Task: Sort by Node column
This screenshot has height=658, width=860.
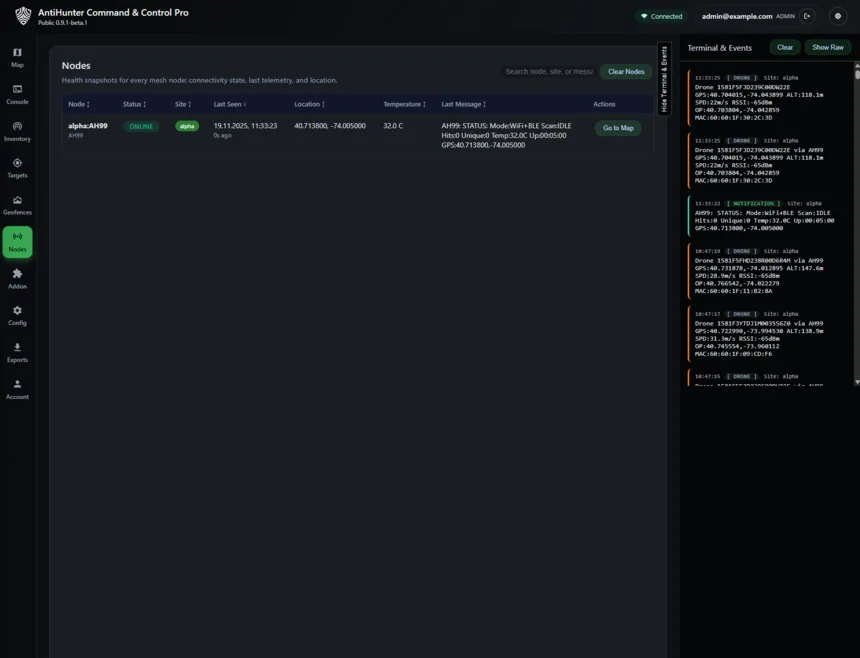Action: click(x=79, y=104)
